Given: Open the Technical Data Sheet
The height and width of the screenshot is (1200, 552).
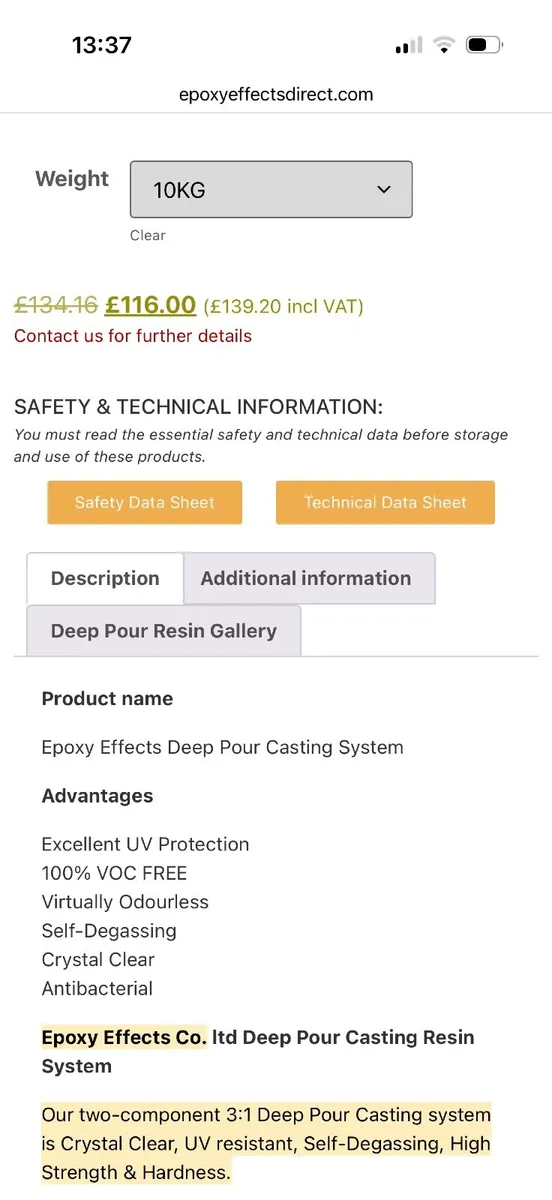Looking at the screenshot, I should [x=385, y=502].
